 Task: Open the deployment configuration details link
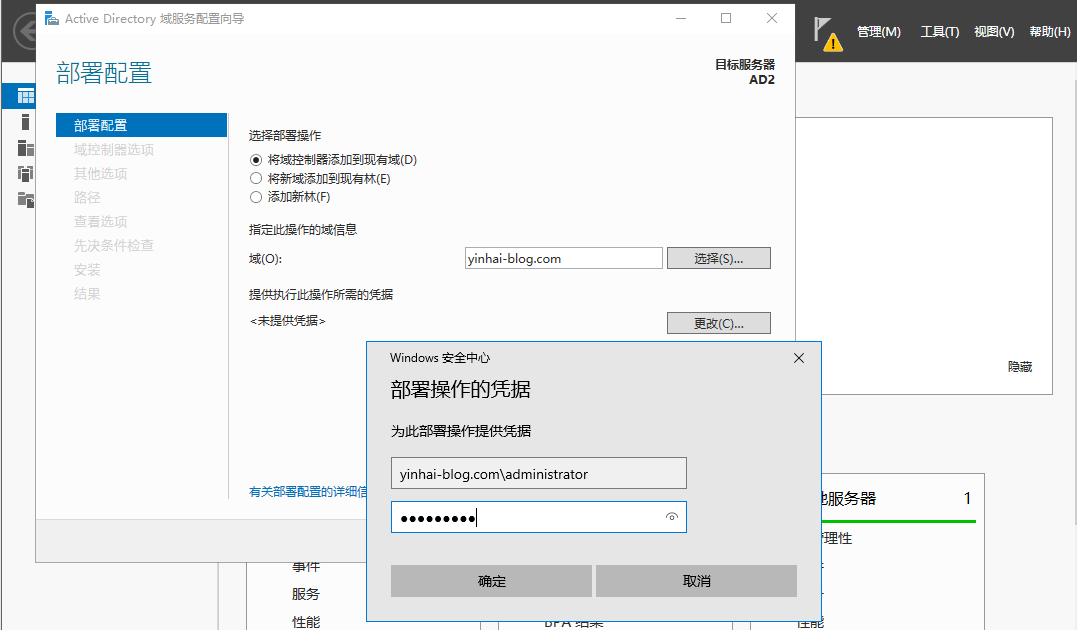pos(308,492)
